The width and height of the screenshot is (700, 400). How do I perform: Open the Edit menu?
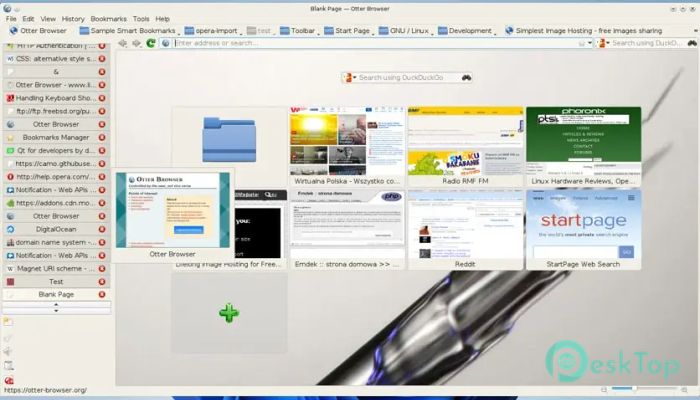tap(28, 19)
